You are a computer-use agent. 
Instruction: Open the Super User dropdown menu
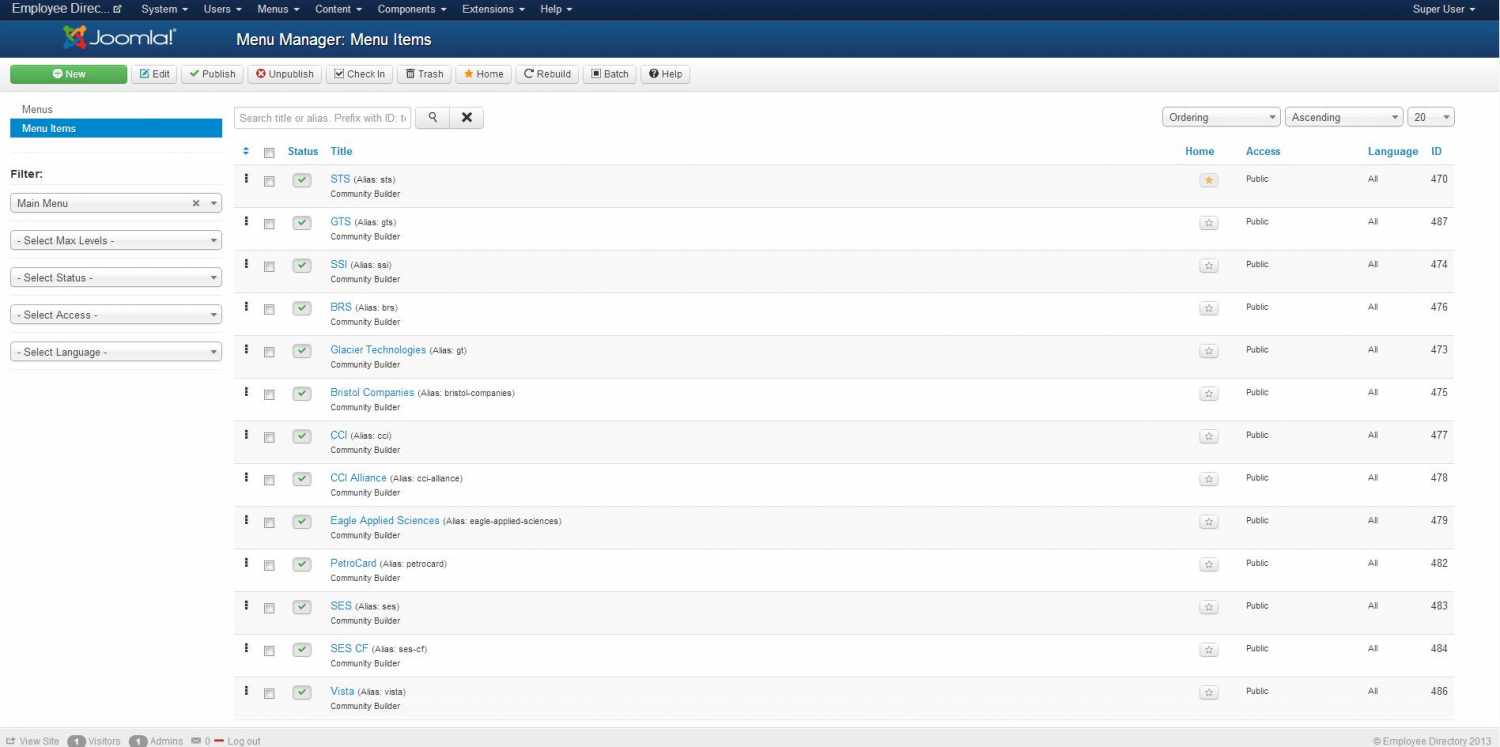pyautogui.click(x=1444, y=9)
